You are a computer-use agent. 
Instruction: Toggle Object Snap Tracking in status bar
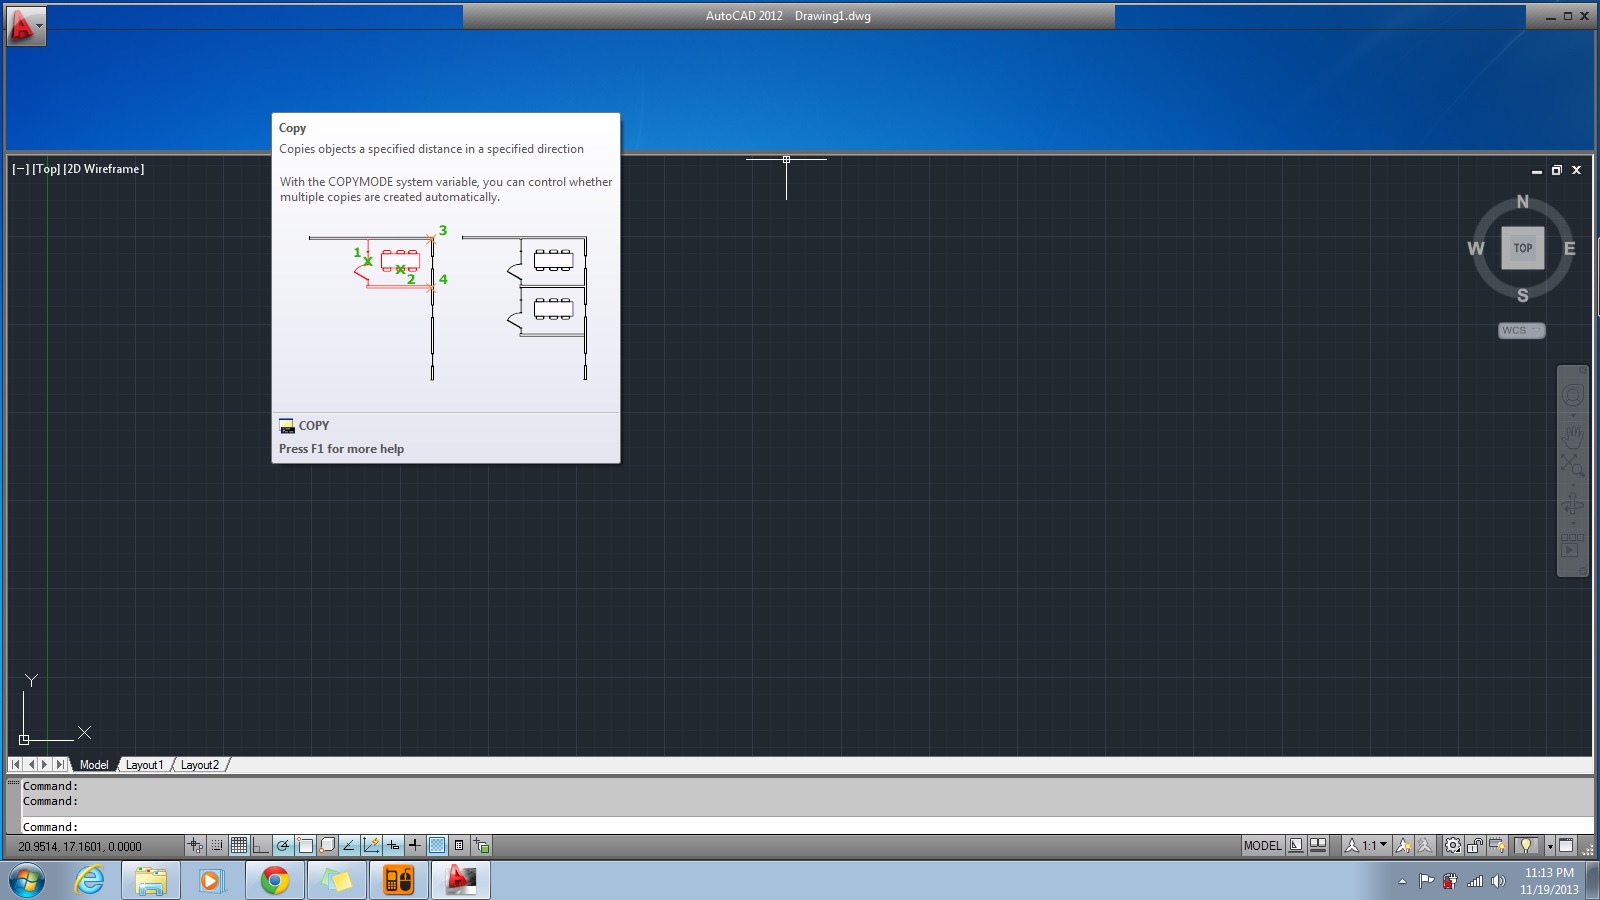349,845
